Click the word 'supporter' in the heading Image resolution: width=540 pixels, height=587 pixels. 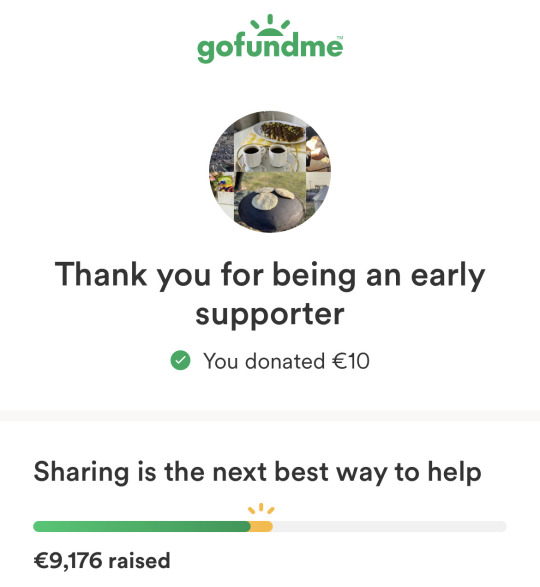270,314
